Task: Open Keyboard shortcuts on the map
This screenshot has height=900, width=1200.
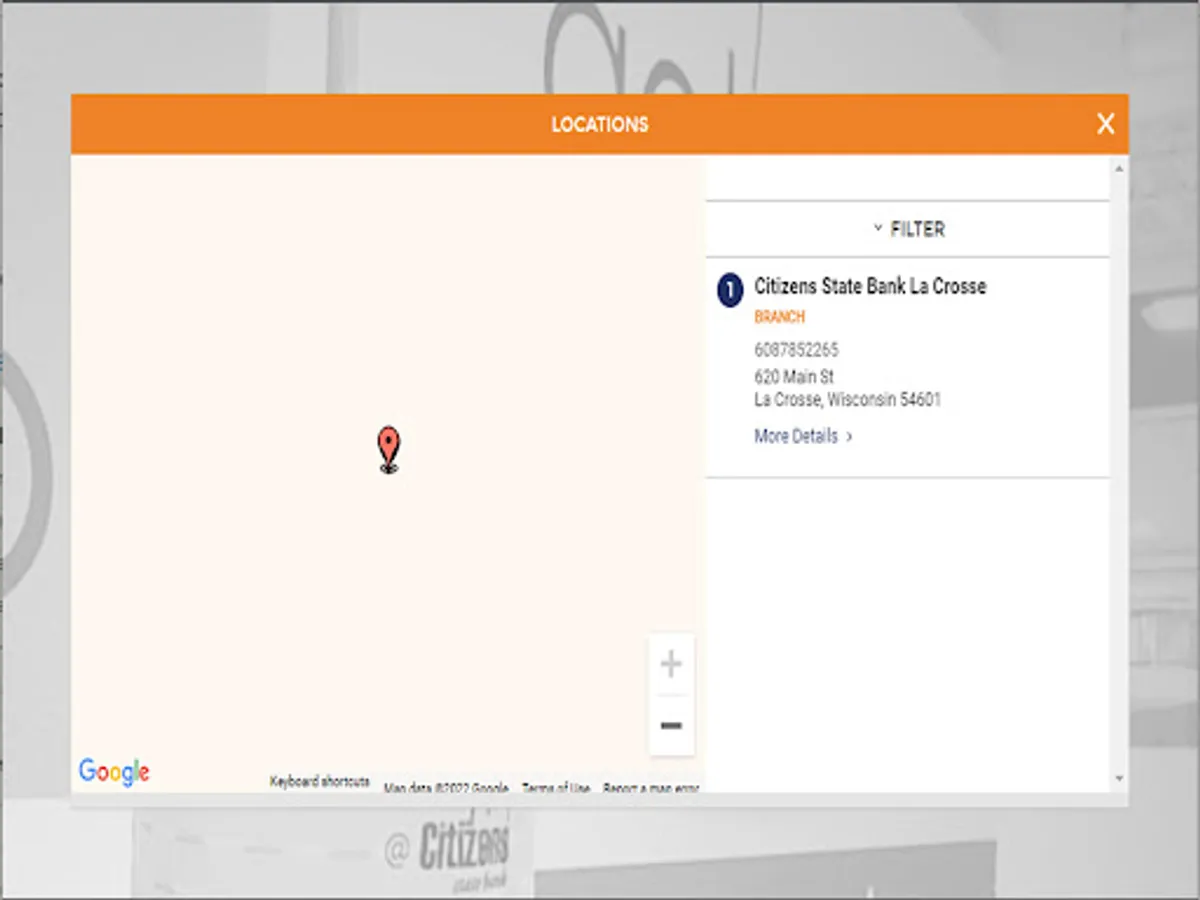Action: pyautogui.click(x=319, y=782)
